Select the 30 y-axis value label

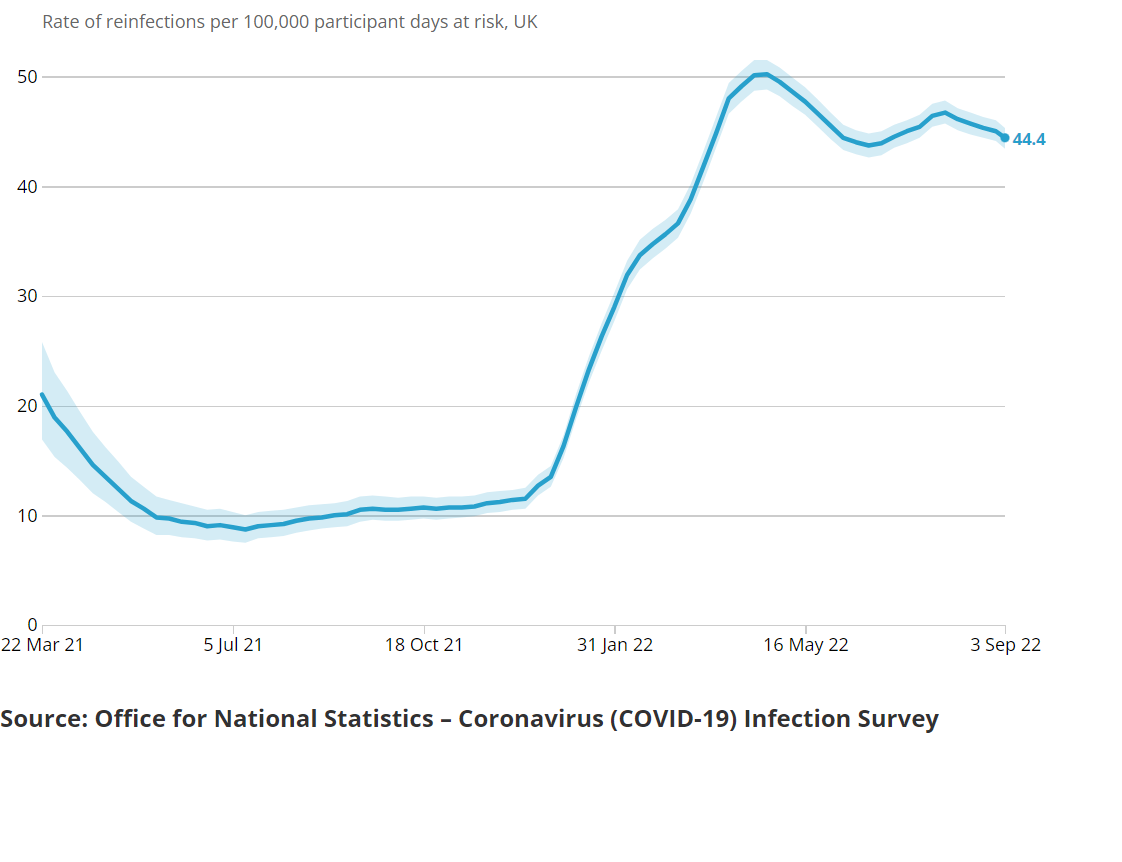tap(25, 296)
